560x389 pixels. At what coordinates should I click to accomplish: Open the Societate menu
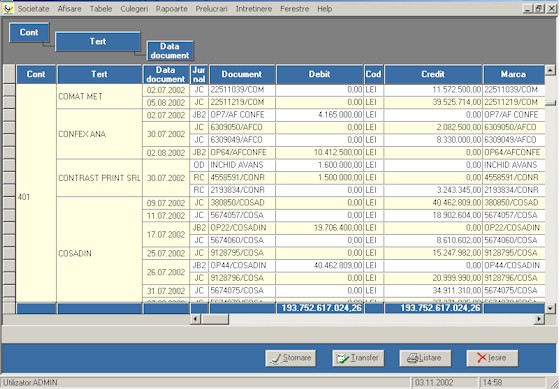click(x=34, y=9)
